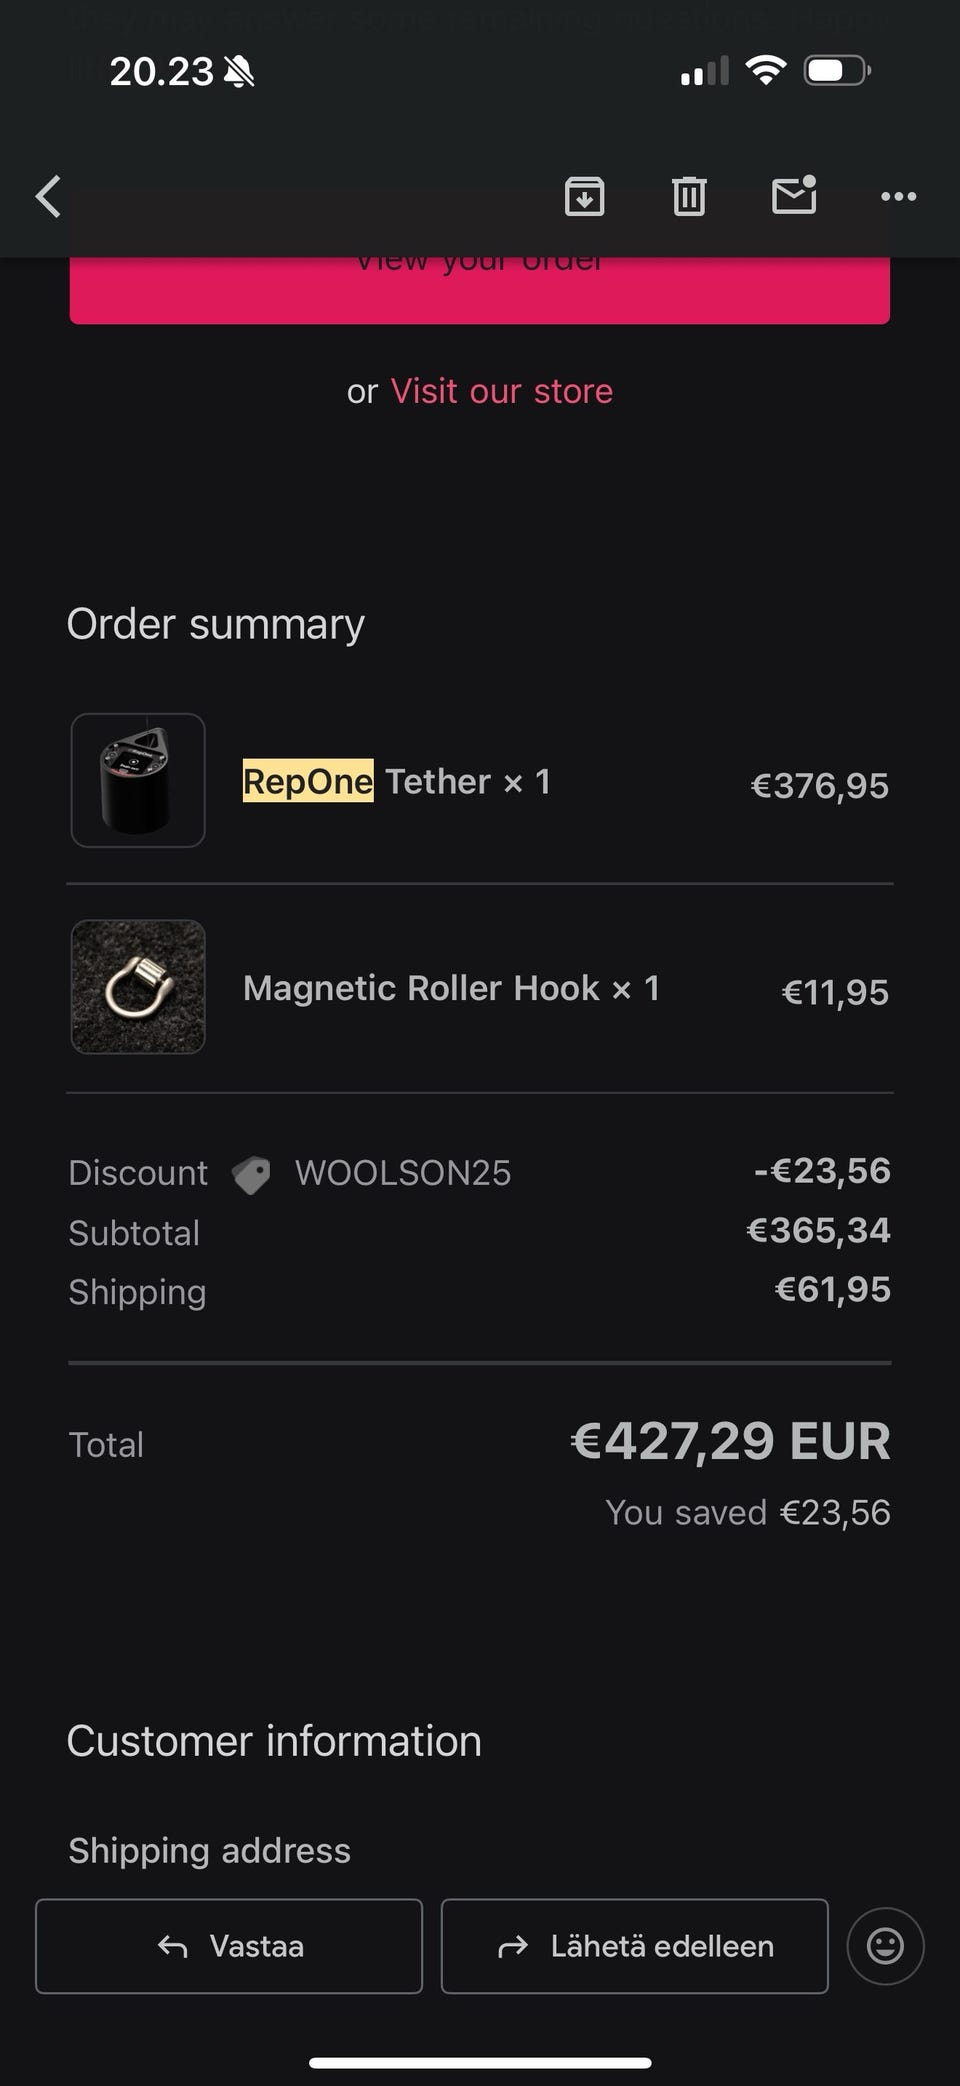This screenshot has width=960, height=2086.
Task: Tap the highlighted RepOne search match
Action: click(308, 781)
